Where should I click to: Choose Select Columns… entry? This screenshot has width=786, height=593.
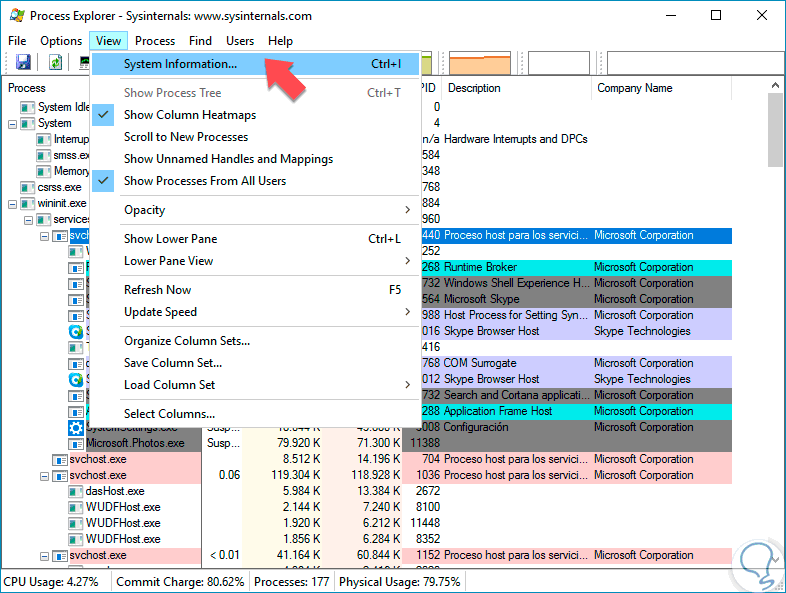click(255, 414)
